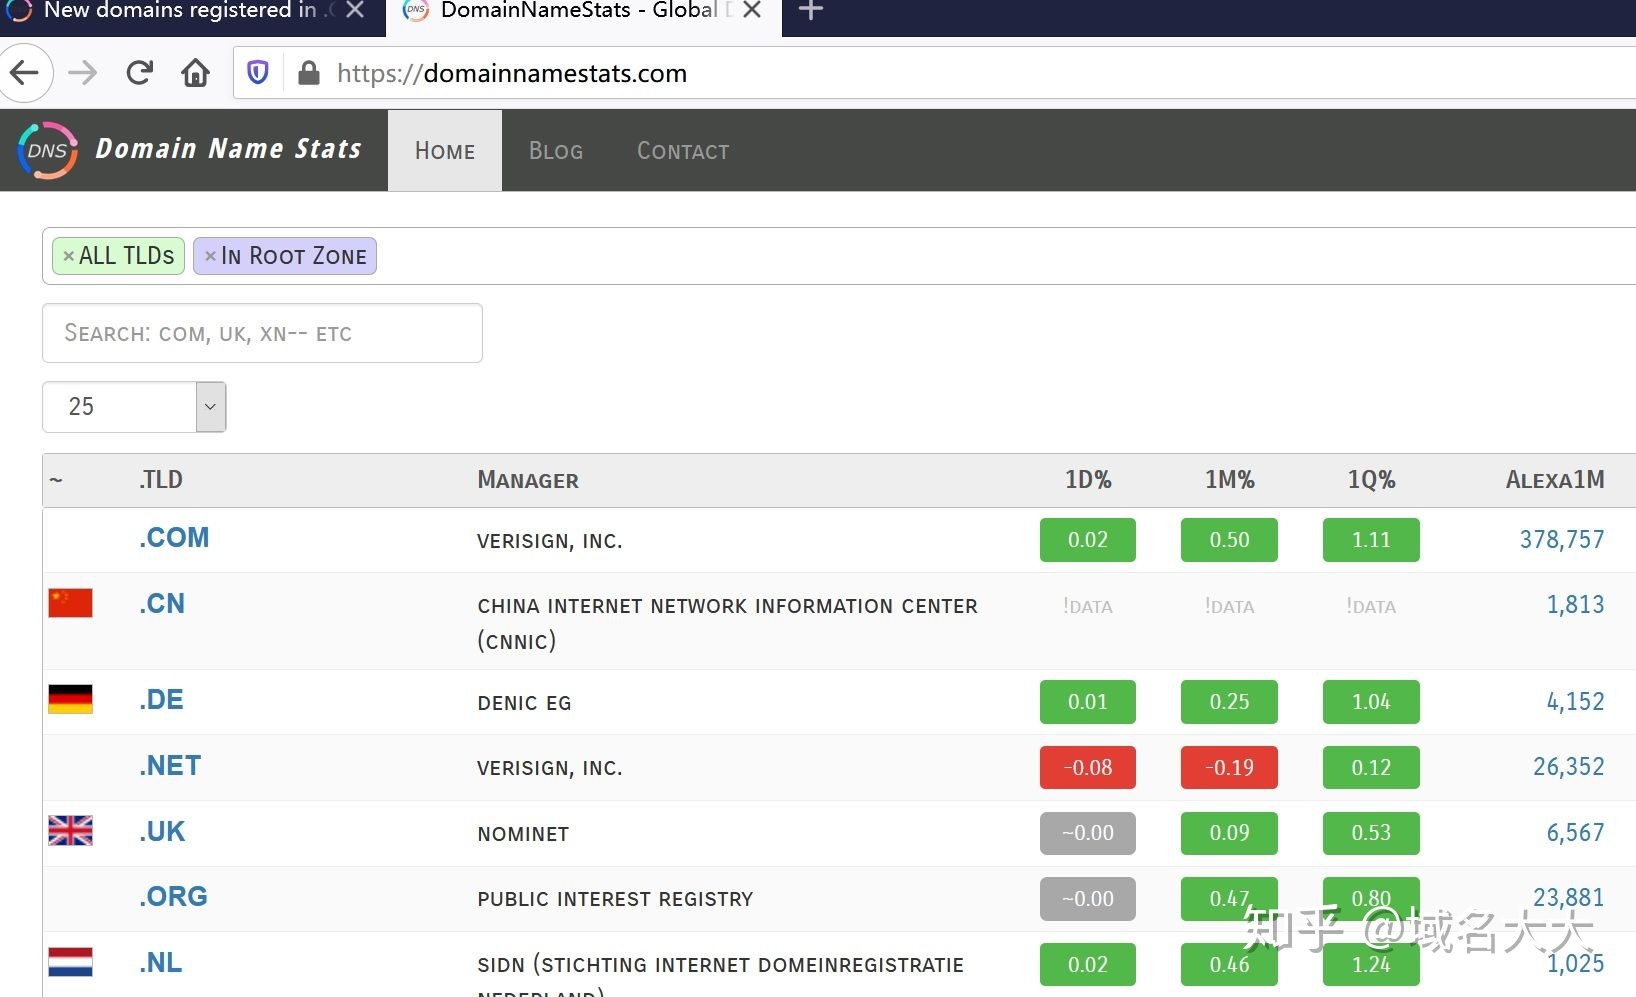This screenshot has height=997, width=1636.
Task: Sort table by the 1D% column header
Action: tap(1088, 480)
